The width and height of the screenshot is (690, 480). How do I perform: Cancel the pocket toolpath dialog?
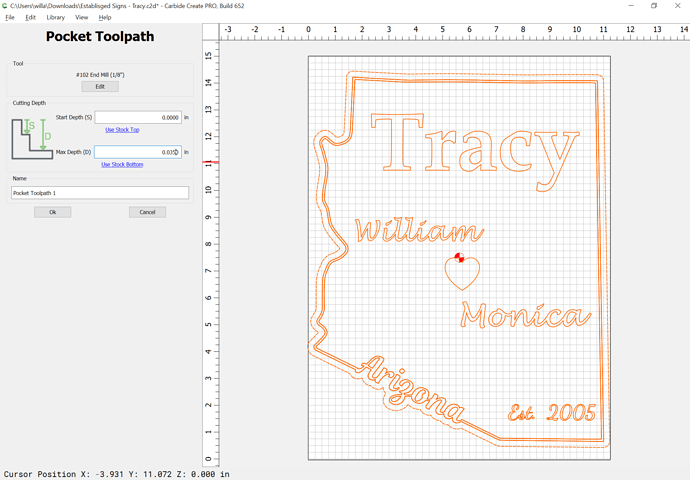(147, 213)
